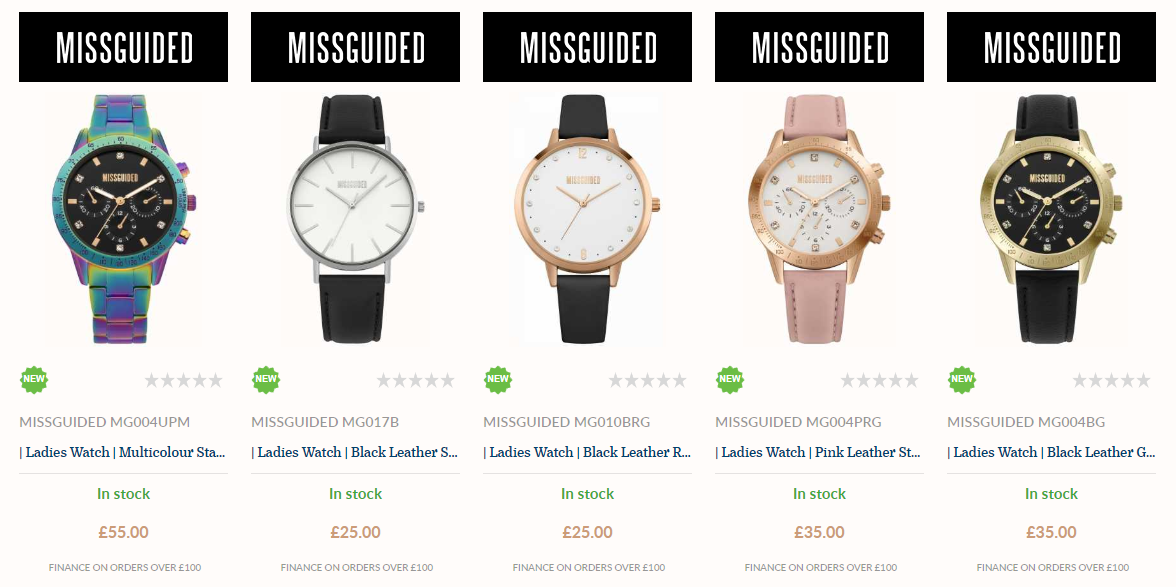
Task: Click Finance On Orders Over £100 under MG004BG
Action: tap(1052, 568)
